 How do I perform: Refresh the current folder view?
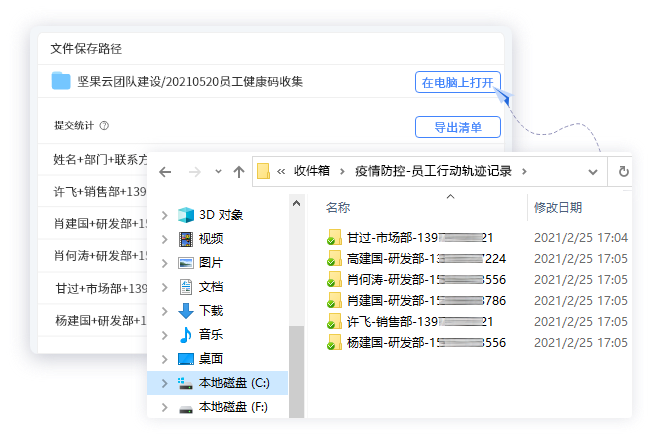tap(623, 172)
